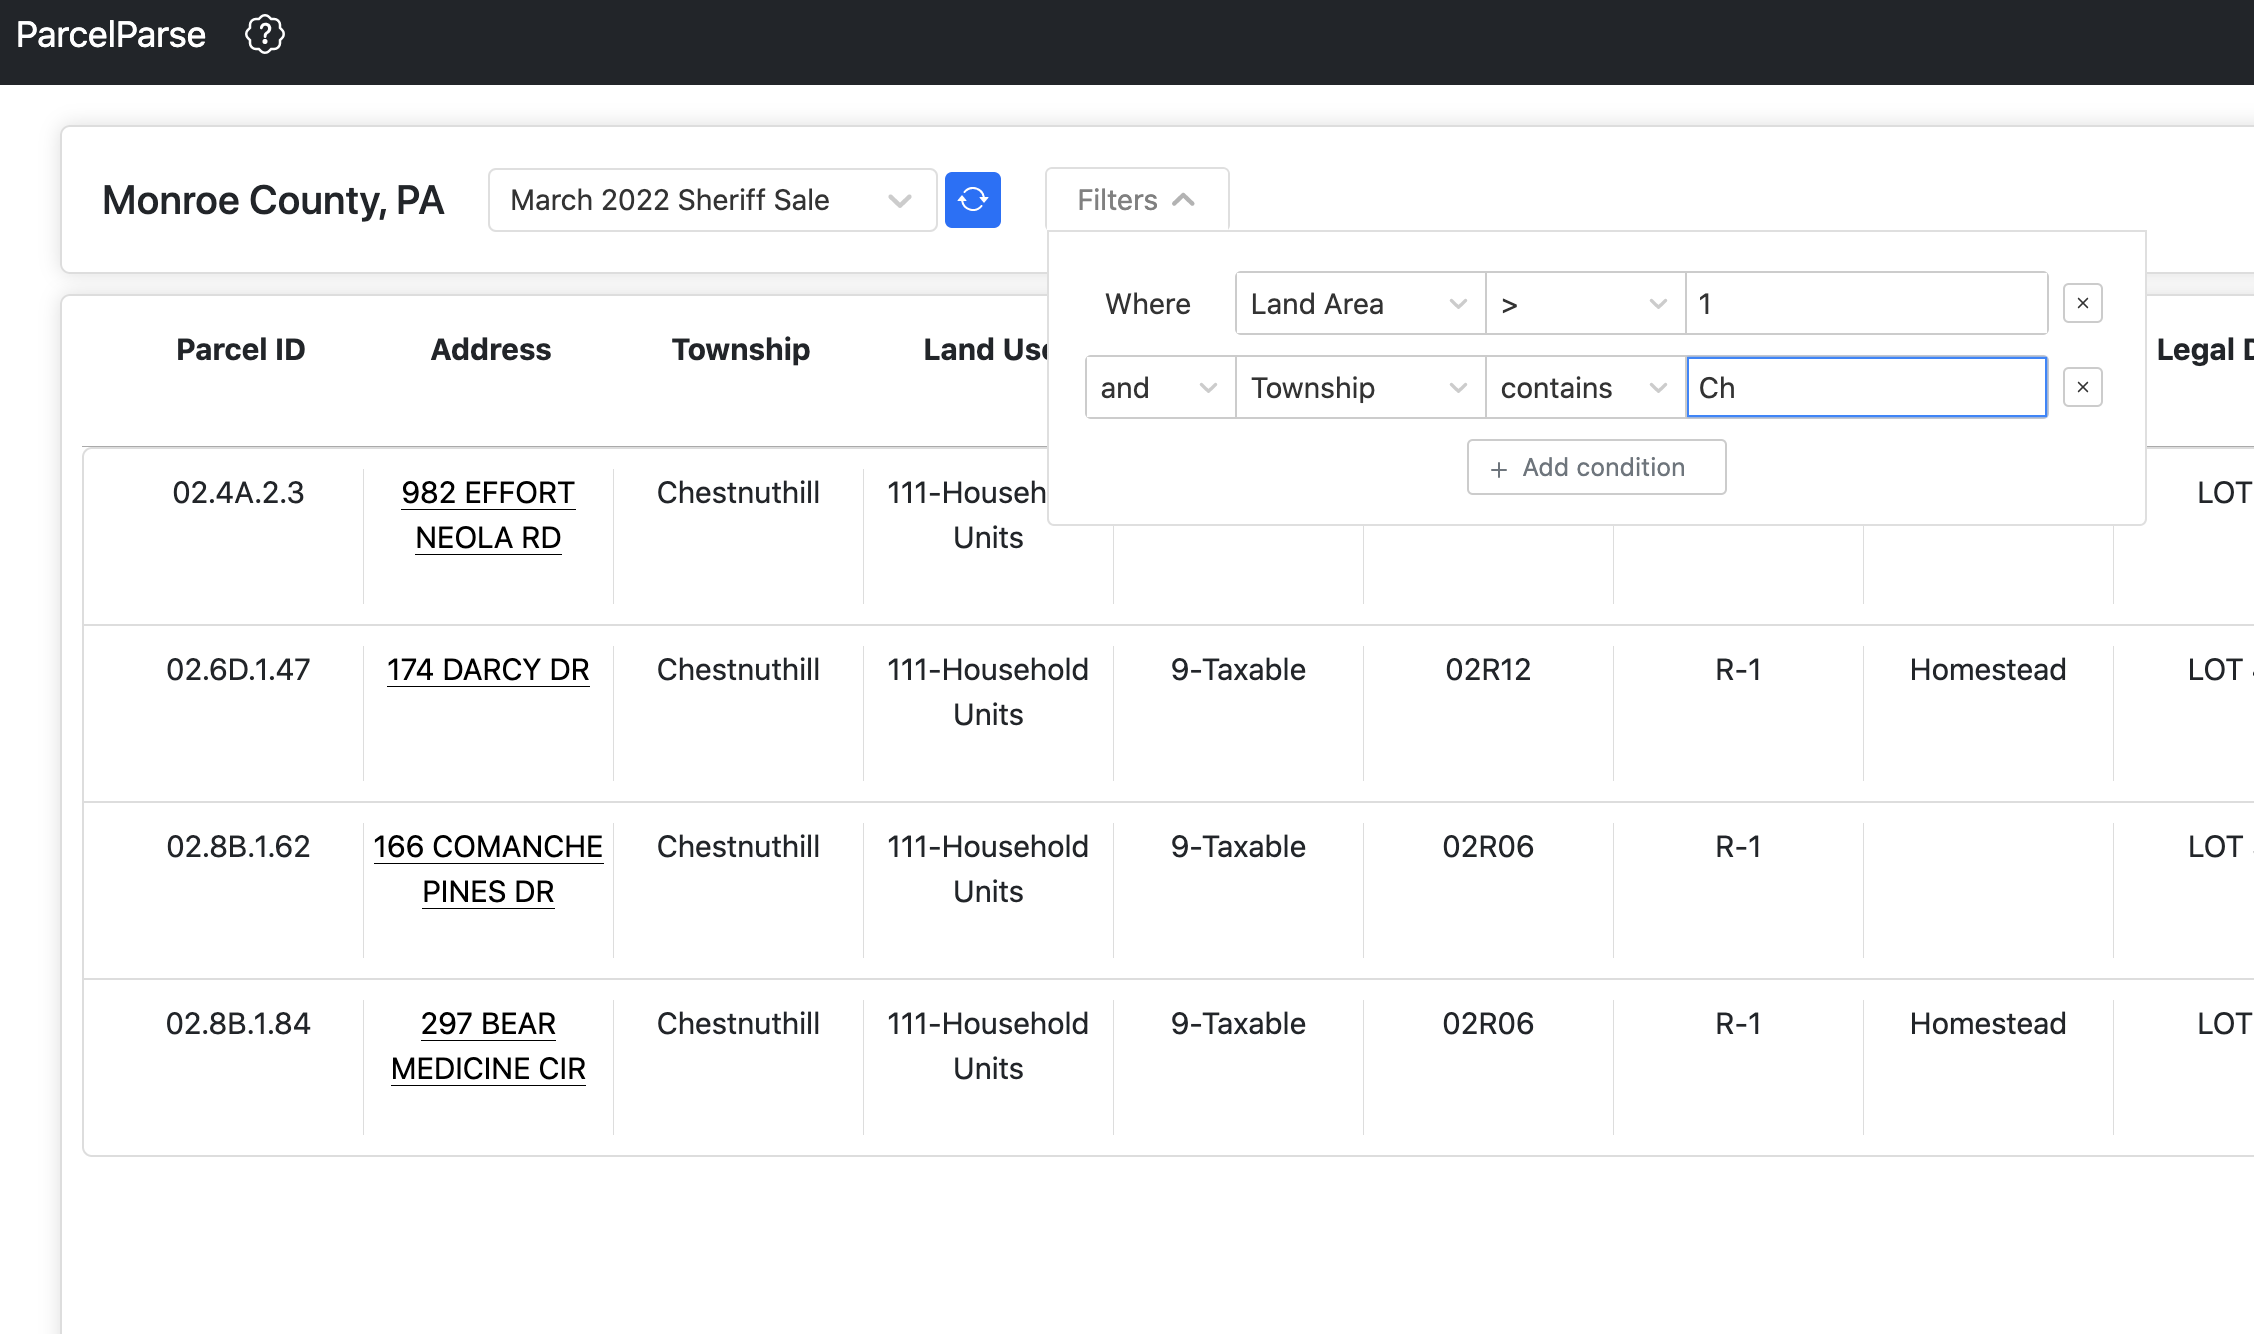
Task: Open ParcelParse help
Action: tap(264, 33)
